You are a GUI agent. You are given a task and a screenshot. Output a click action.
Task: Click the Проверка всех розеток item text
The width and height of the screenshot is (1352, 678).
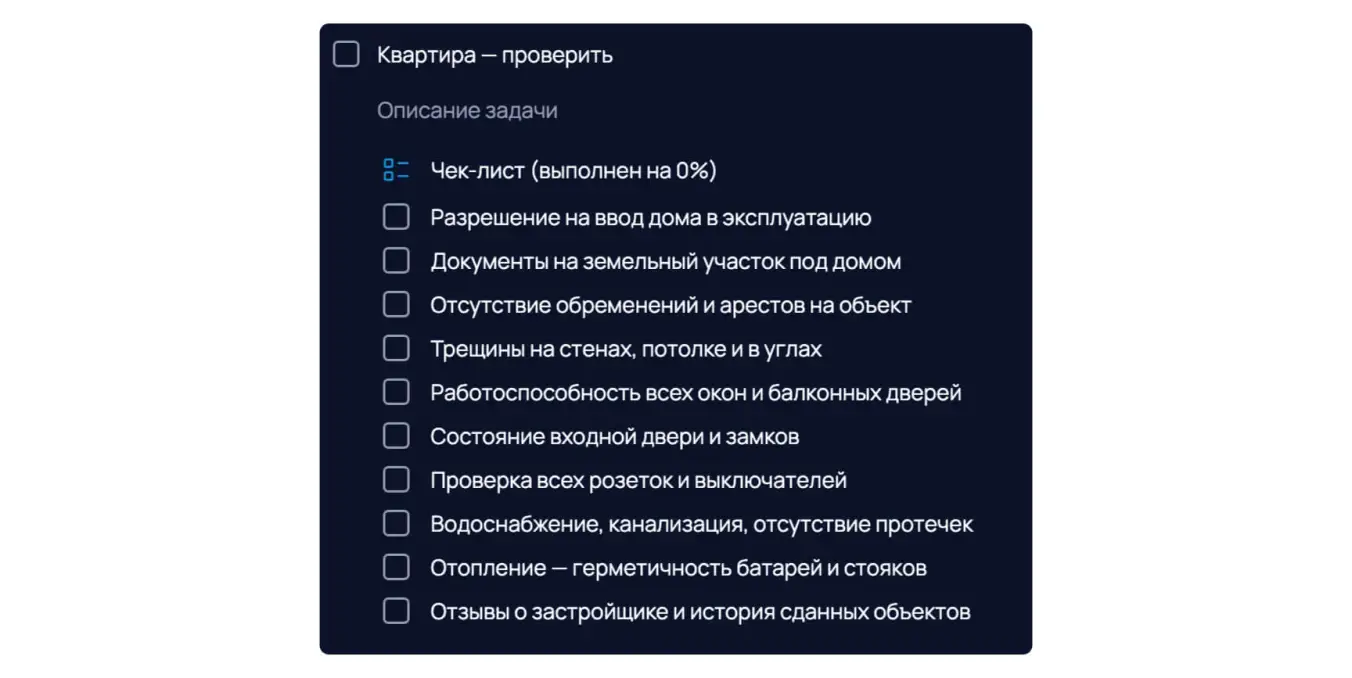[x=638, y=480]
